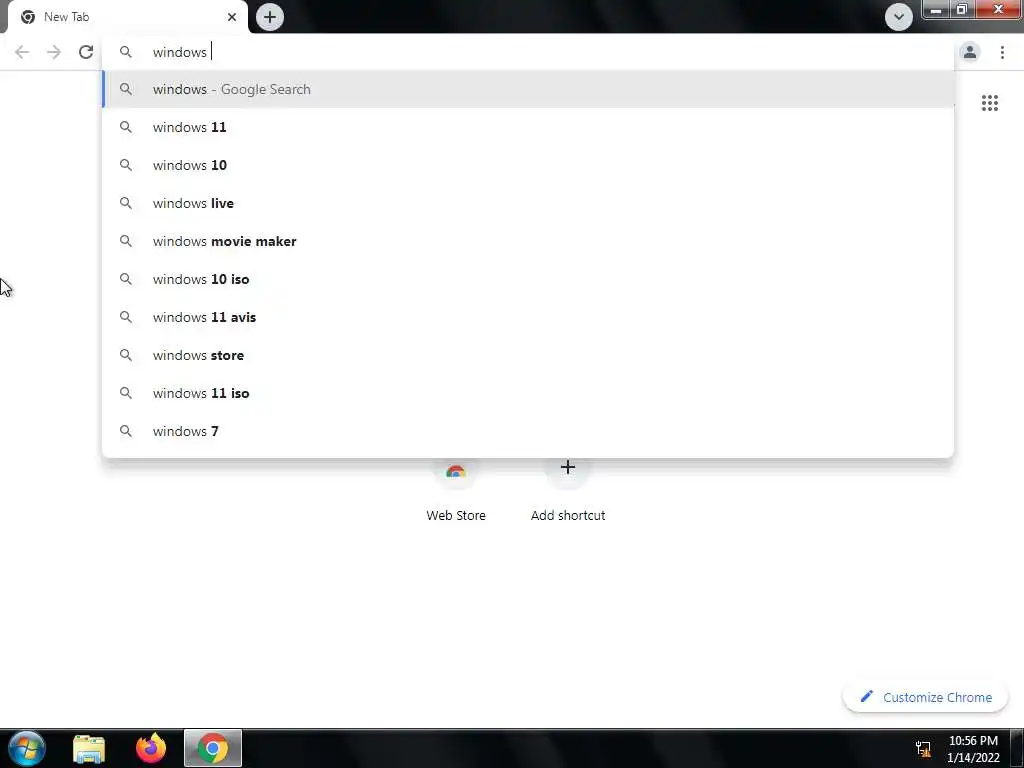This screenshot has width=1024, height=768.
Task: Open the Windows Start menu
Action: click(x=27, y=748)
